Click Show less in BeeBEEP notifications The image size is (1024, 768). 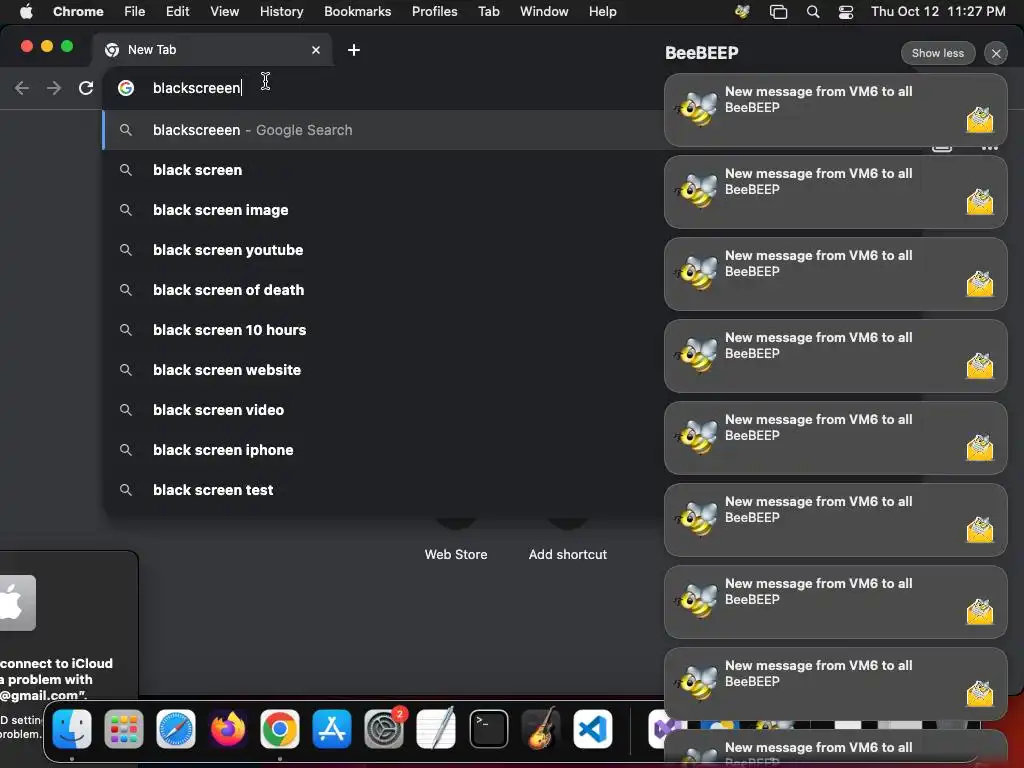tap(938, 53)
